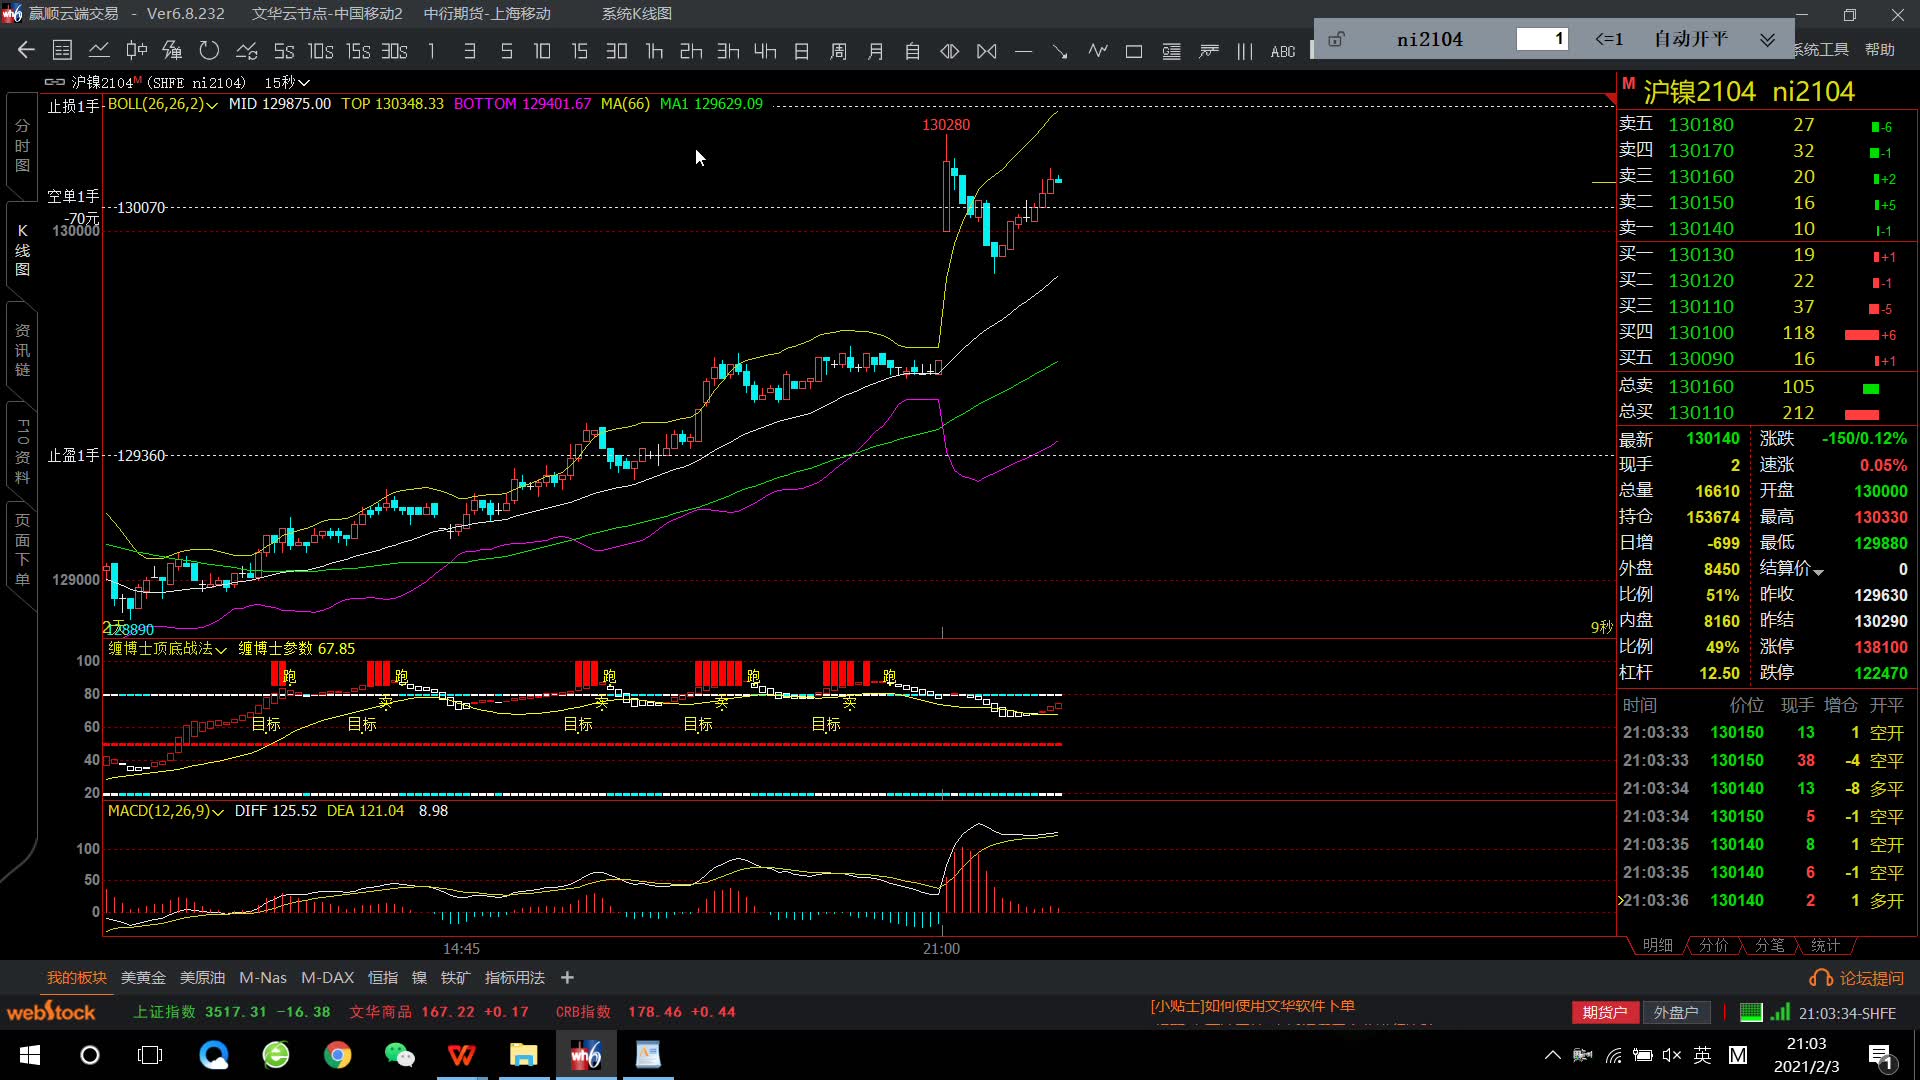Open the quote list icon
This screenshot has height=1080, width=1920.
click(x=62, y=50)
